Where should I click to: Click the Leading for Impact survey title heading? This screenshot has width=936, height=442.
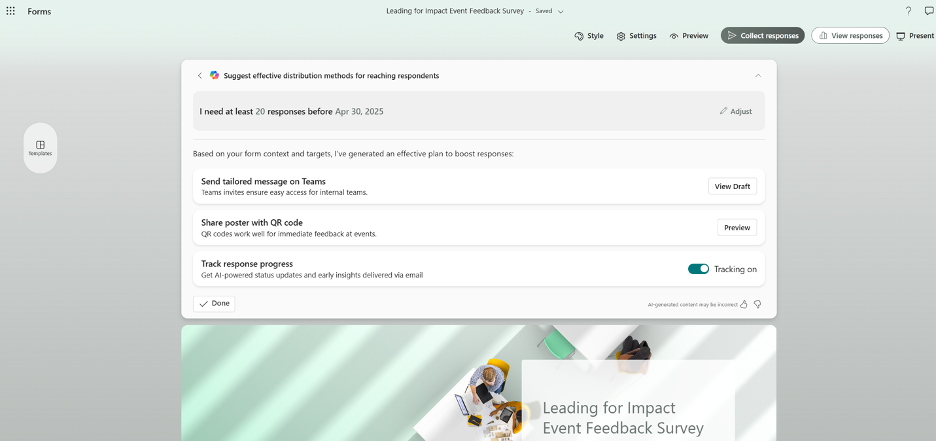pyautogui.click(x=623, y=418)
